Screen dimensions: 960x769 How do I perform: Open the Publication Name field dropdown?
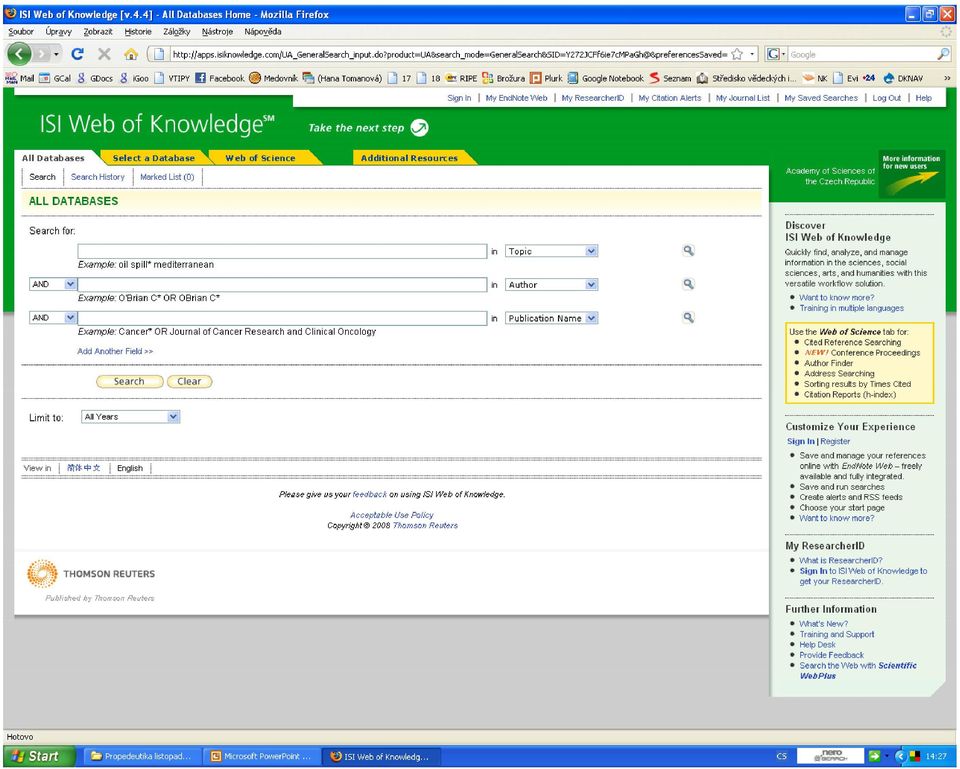click(551, 318)
